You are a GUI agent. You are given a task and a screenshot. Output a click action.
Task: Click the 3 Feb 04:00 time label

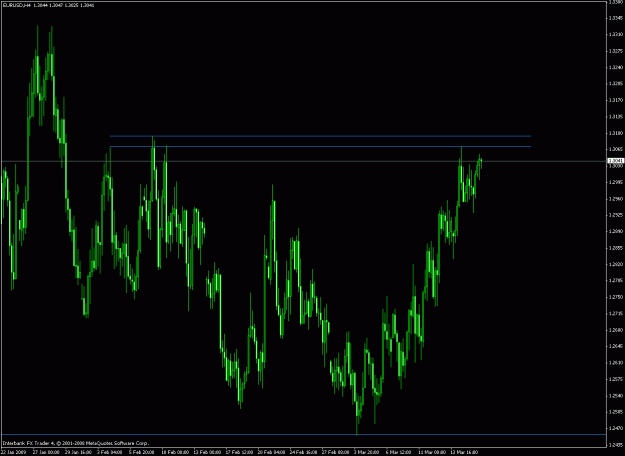pos(110,452)
